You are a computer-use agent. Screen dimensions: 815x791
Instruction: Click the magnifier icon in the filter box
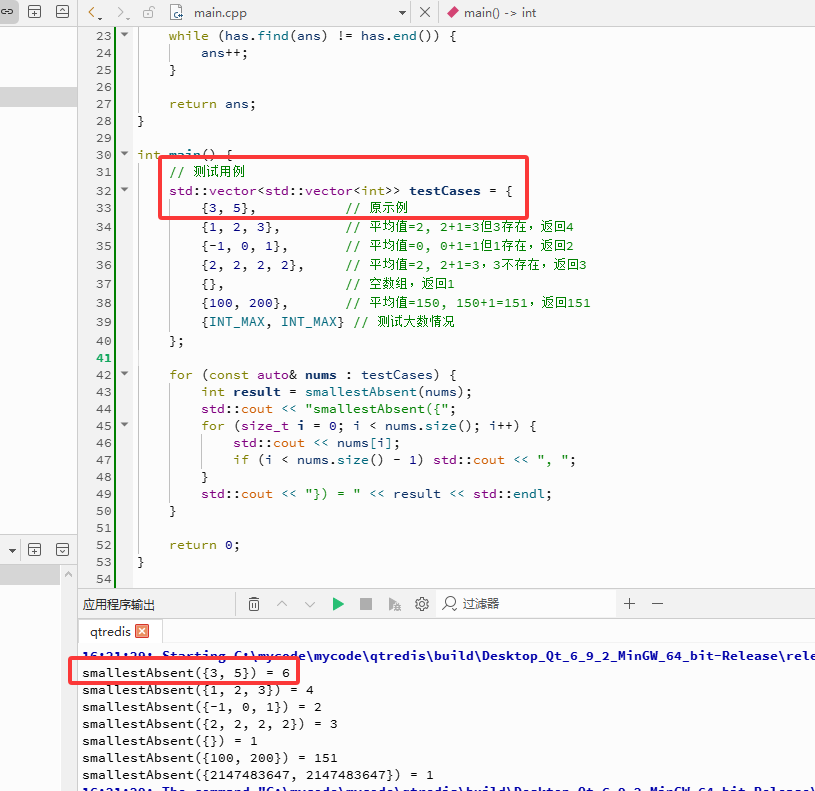coord(450,604)
